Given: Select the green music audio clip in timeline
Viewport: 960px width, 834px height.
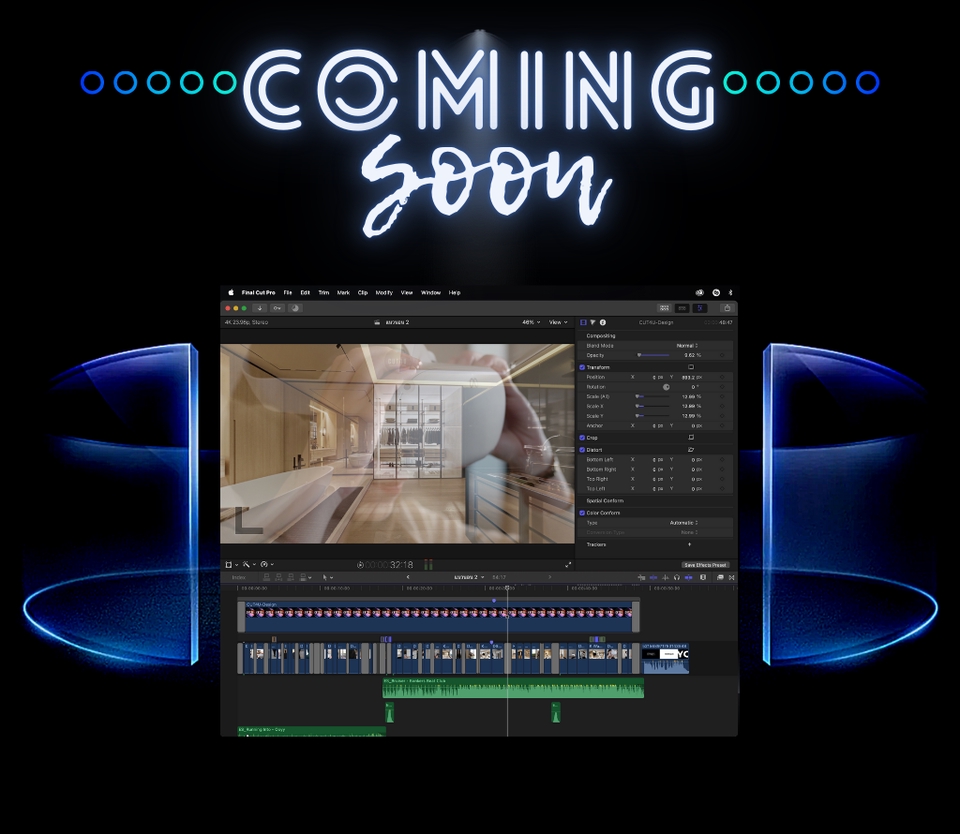Looking at the screenshot, I should click(x=513, y=688).
